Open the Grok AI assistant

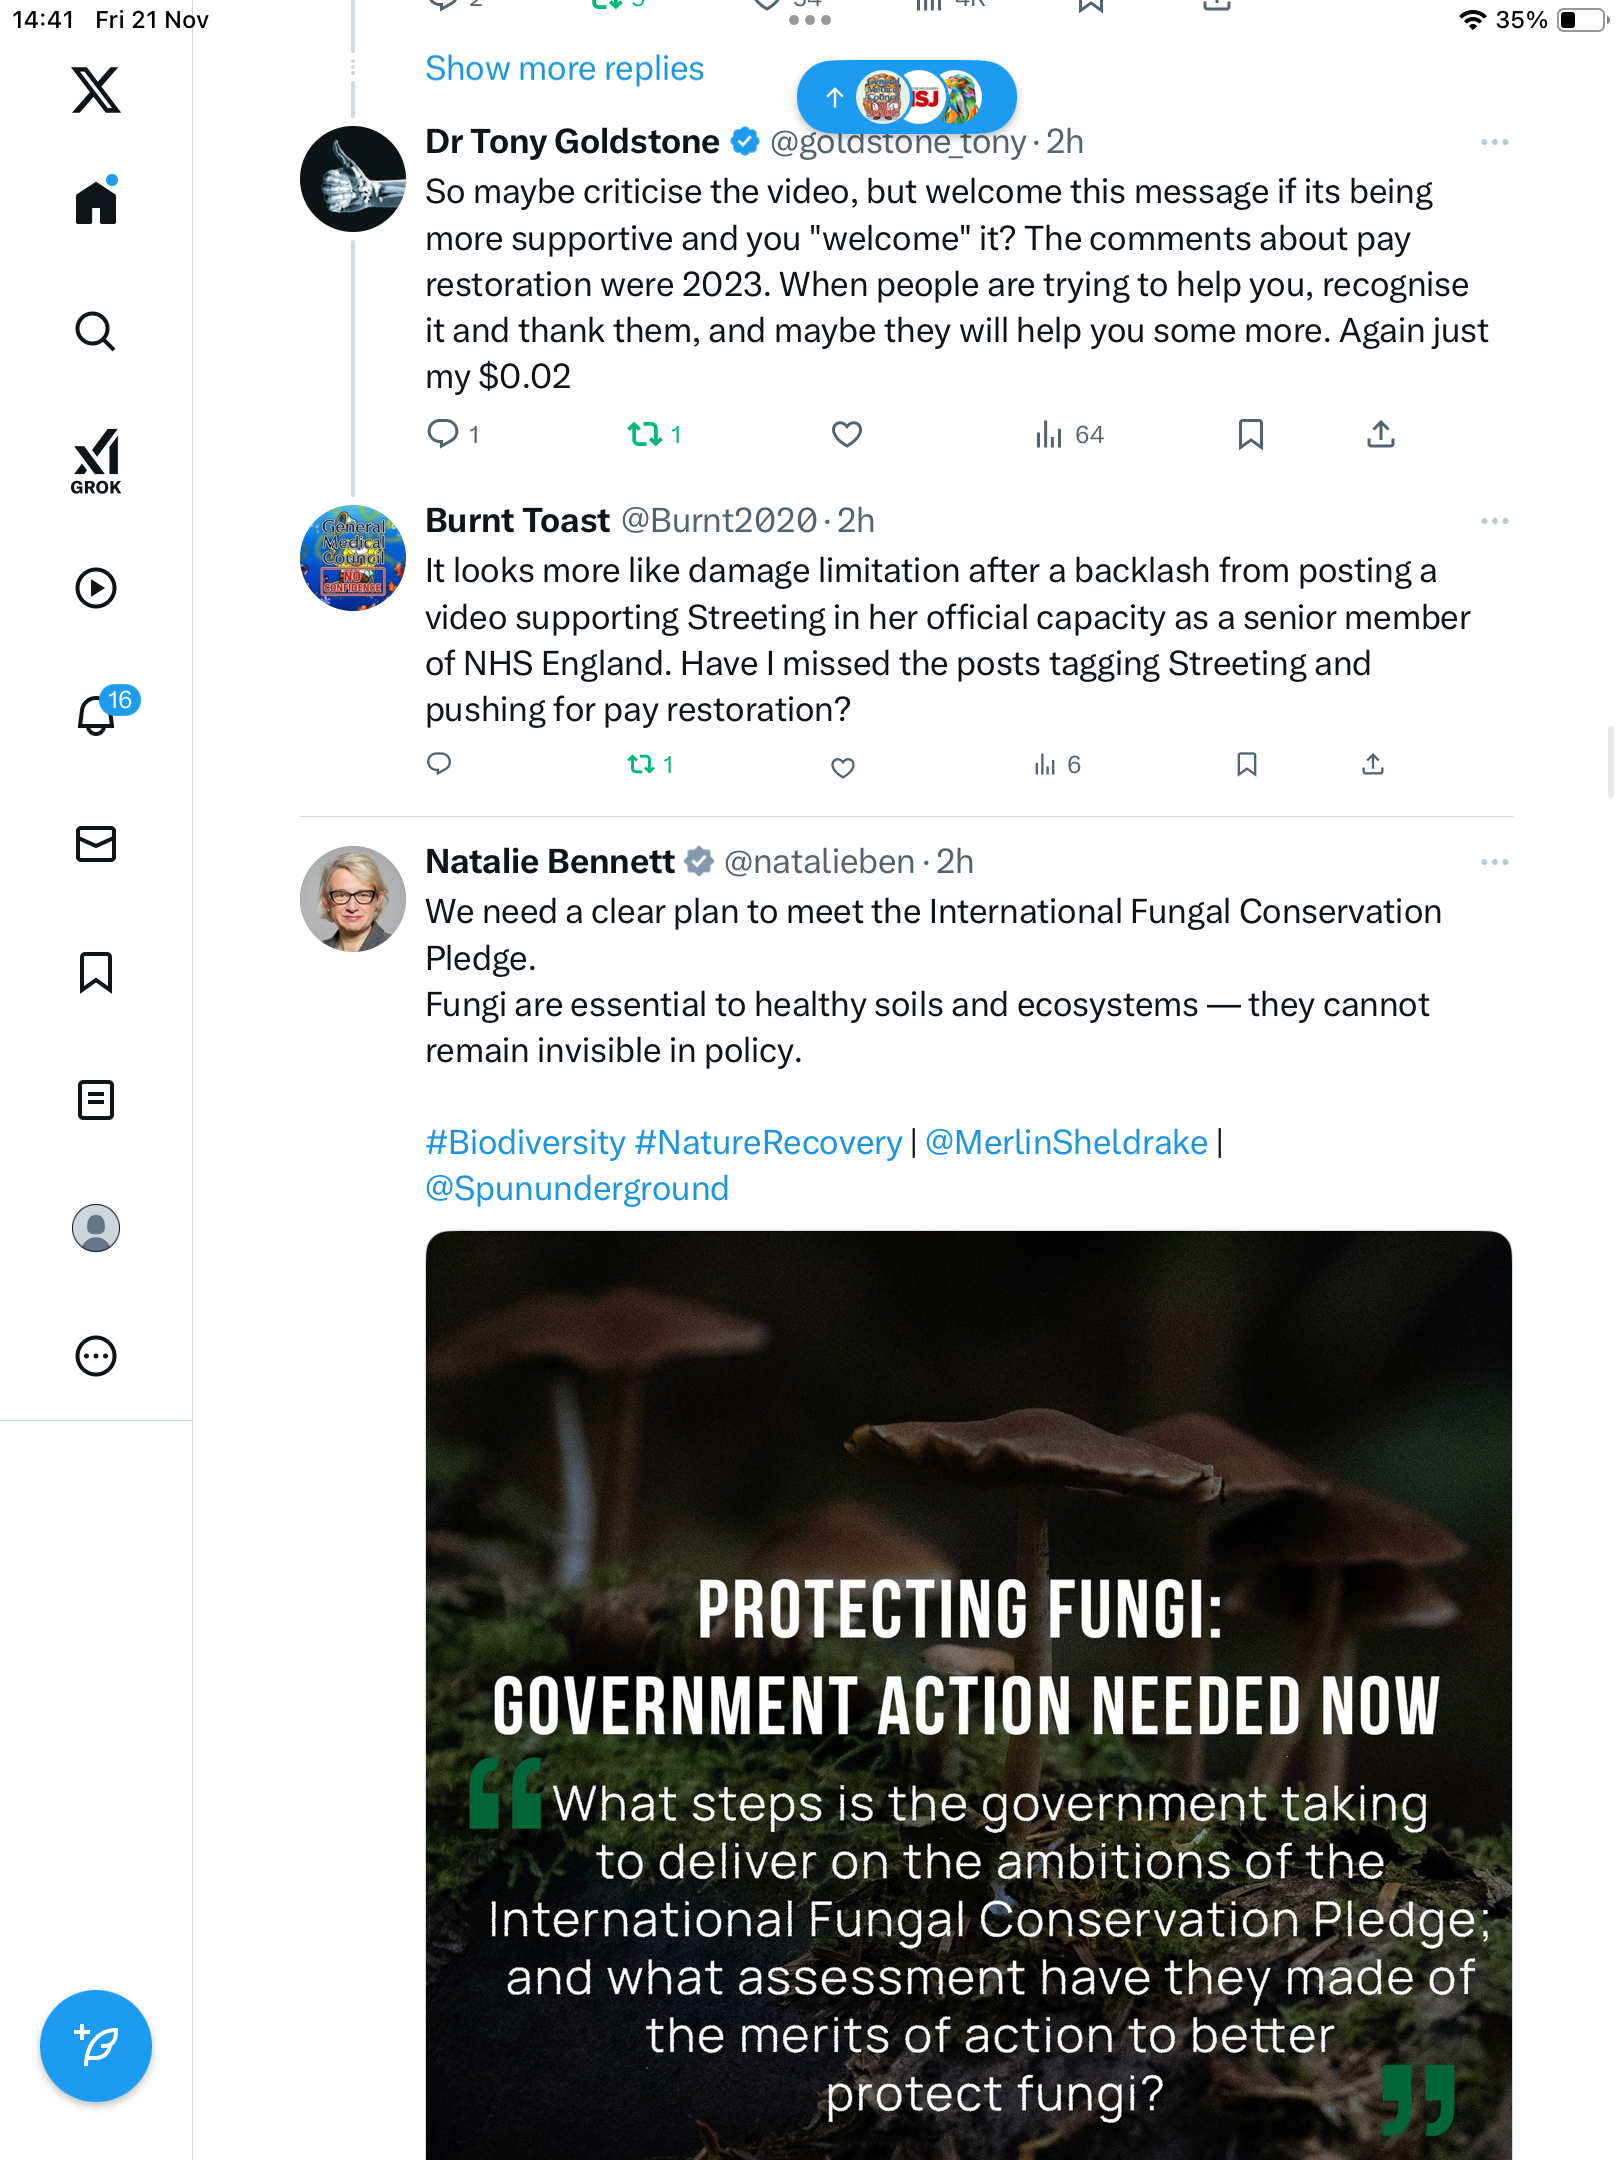coord(96,461)
